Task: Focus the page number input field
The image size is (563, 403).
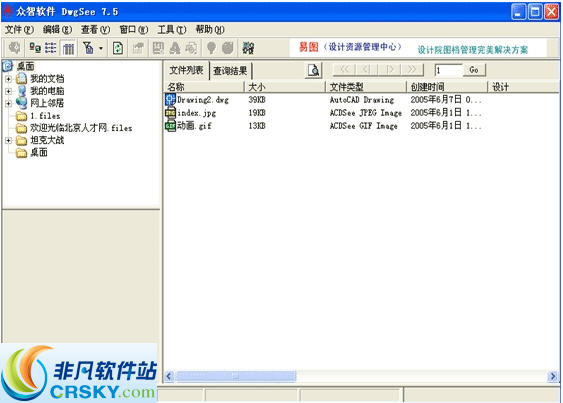Action: 448,70
